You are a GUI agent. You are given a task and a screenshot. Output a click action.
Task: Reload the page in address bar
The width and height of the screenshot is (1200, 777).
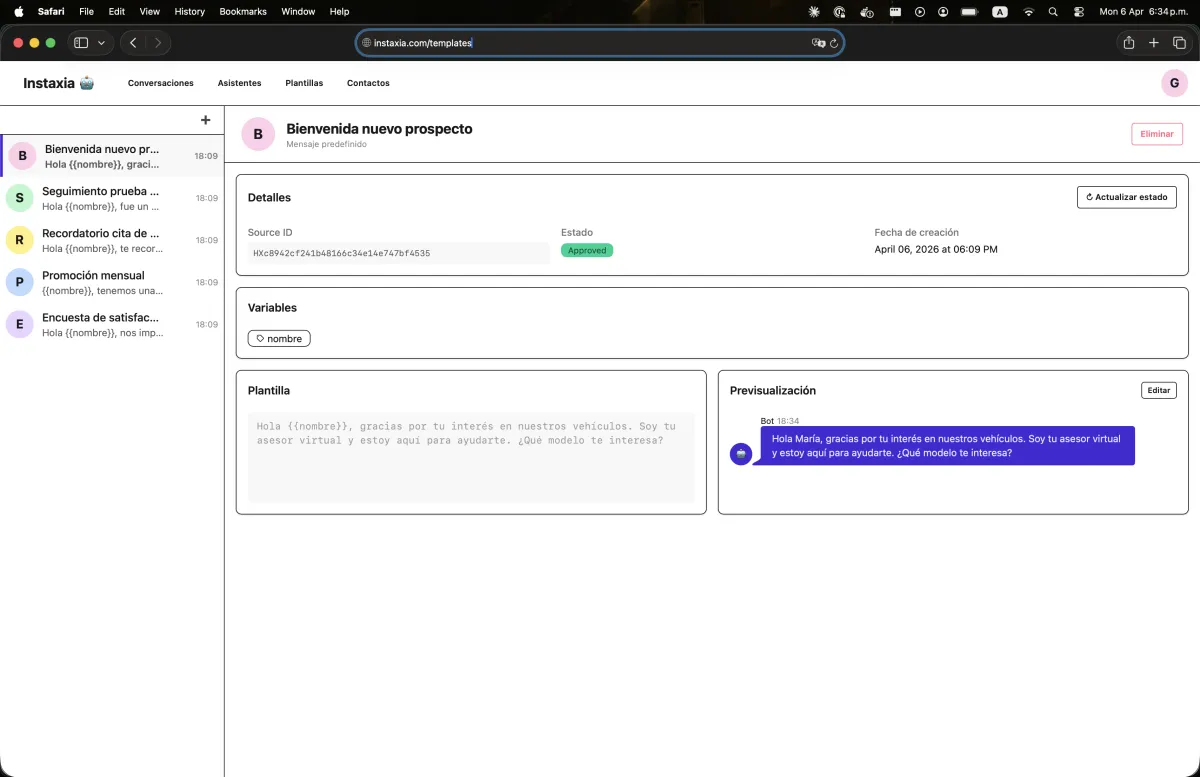(834, 43)
